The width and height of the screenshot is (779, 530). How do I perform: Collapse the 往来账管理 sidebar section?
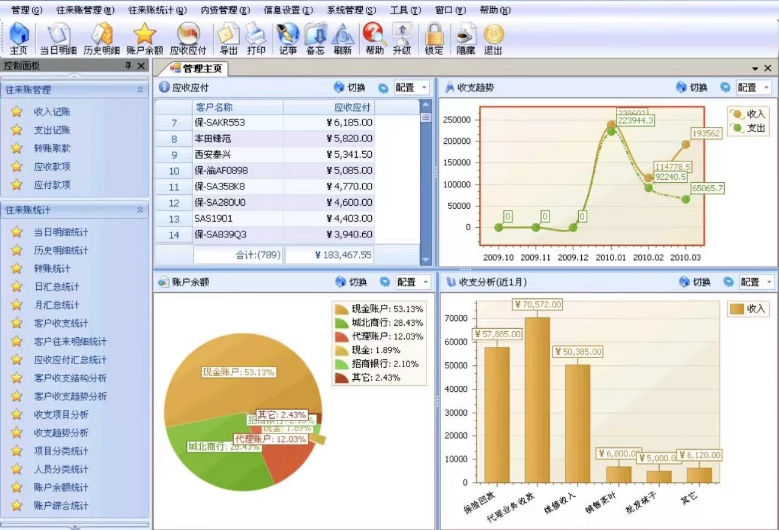(140, 90)
